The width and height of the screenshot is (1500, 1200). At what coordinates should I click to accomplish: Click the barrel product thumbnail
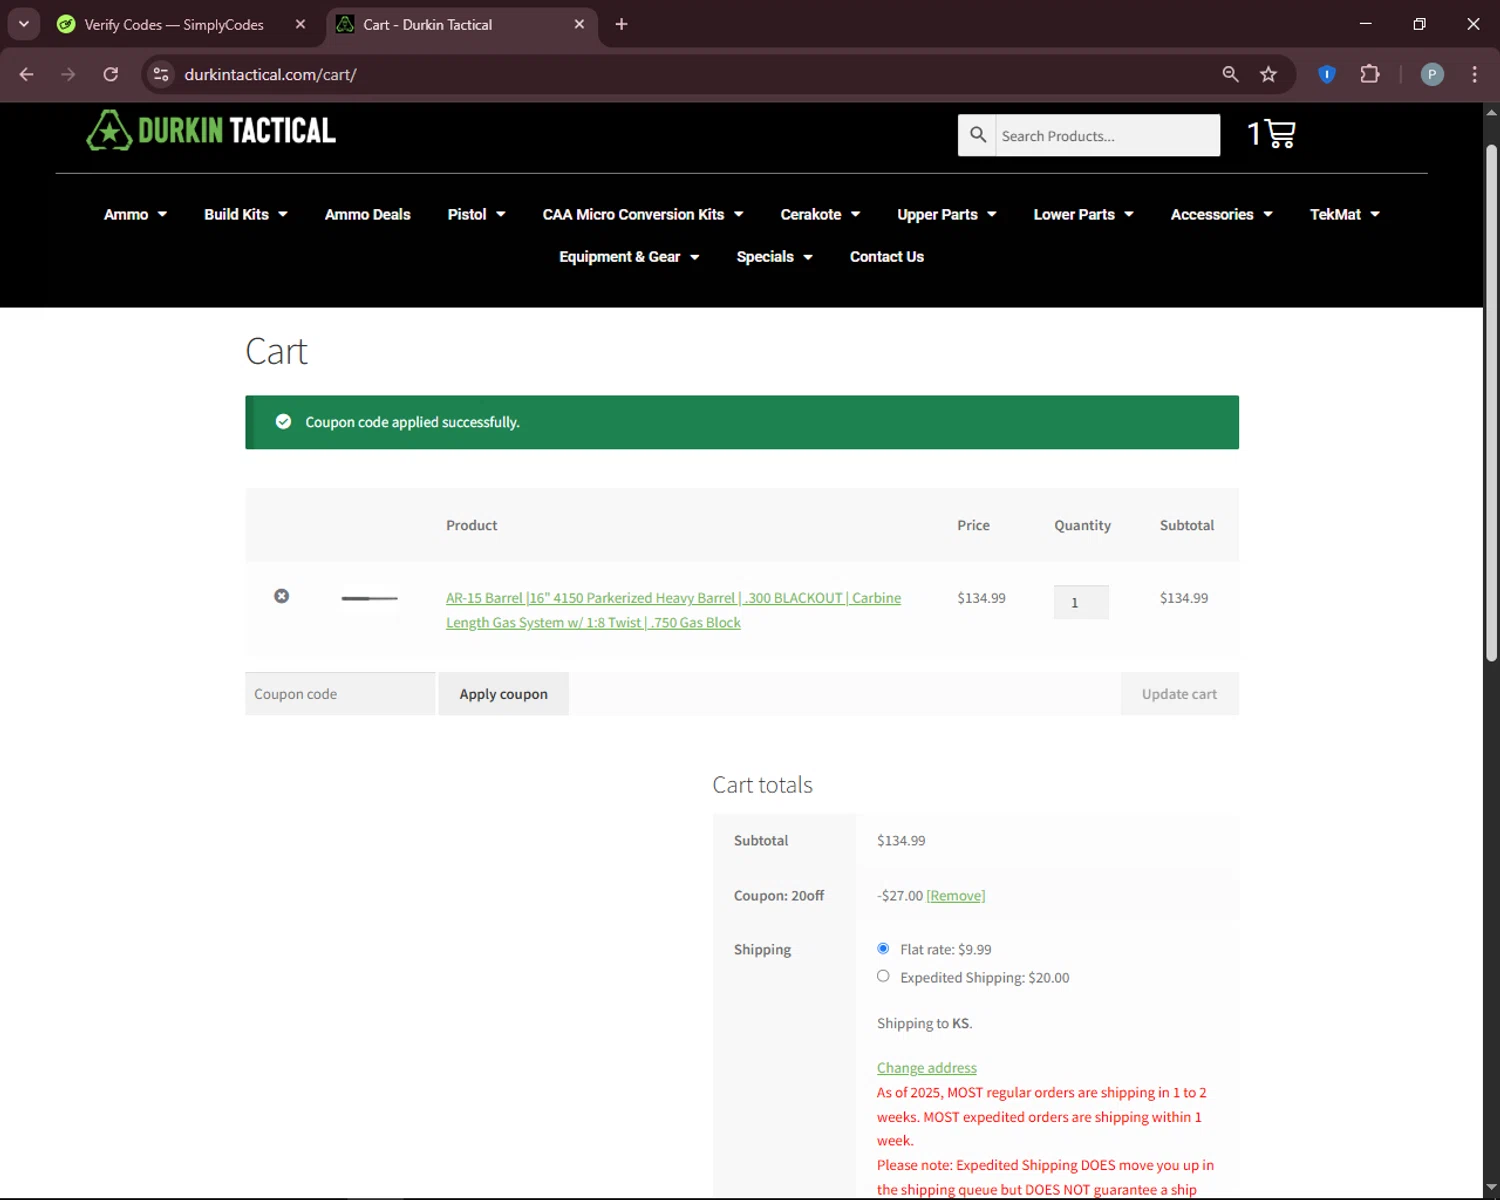click(369, 598)
